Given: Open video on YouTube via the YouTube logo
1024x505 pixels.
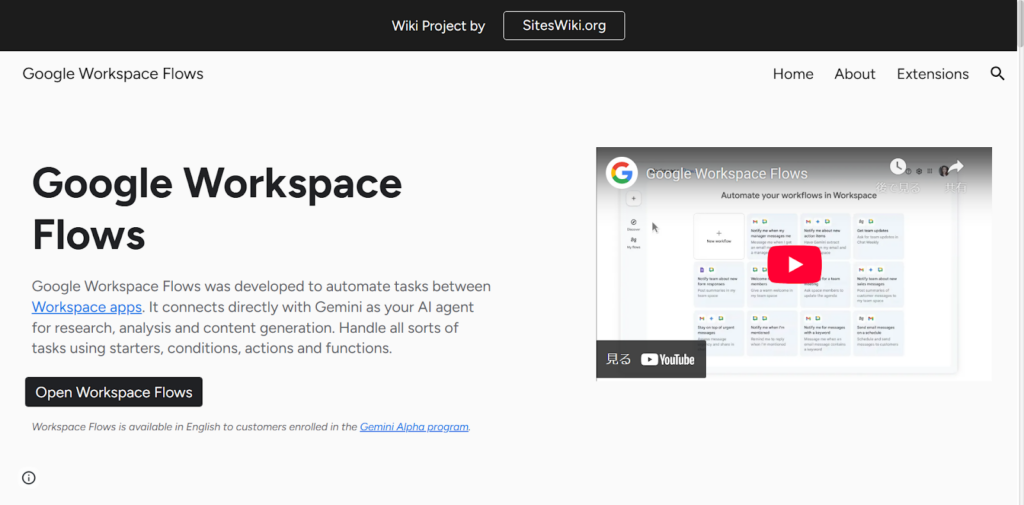Looking at the screenshot, I should (667, 360).
